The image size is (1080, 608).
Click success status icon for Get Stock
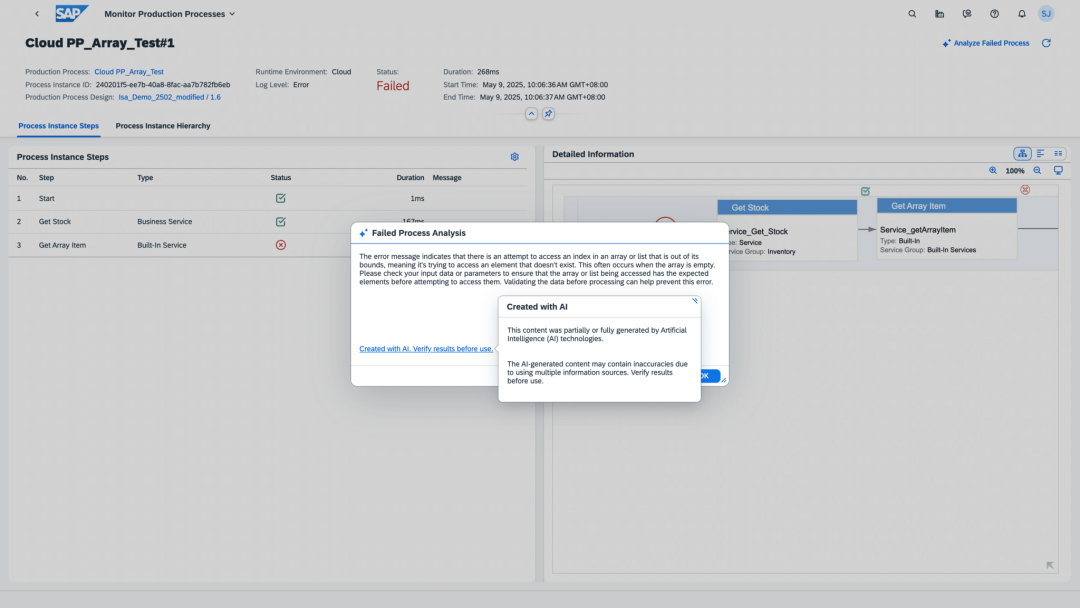pyautogui.click(x=280, y=222)
